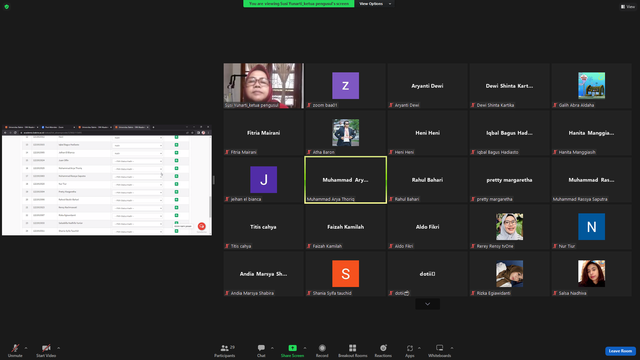The image size is (640, 360).
Task: Select the zoom baa01 tile with Z avatar
Action: [345, 86]
